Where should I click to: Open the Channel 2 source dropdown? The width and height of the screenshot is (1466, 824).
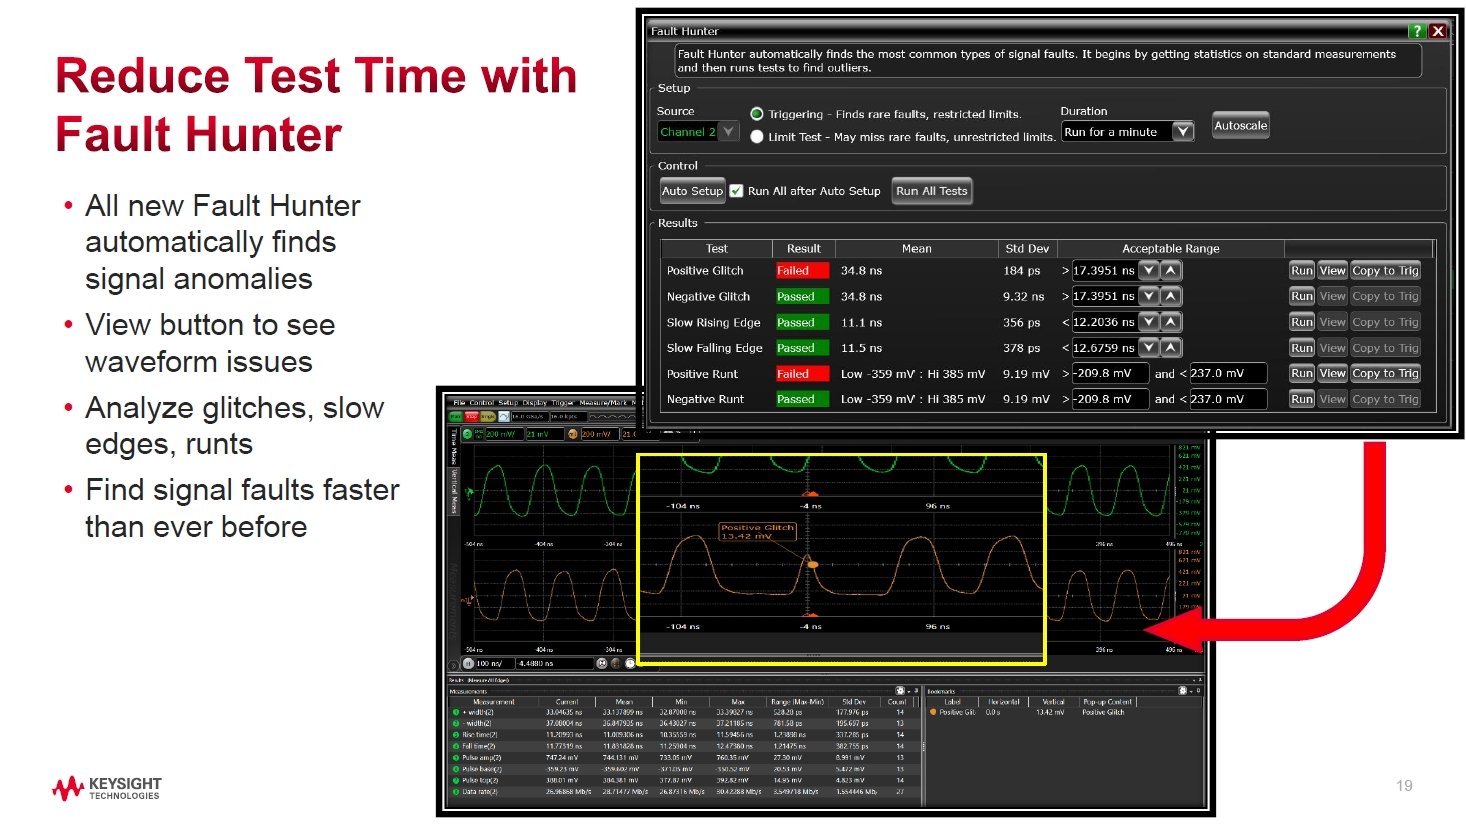[698, 131]
